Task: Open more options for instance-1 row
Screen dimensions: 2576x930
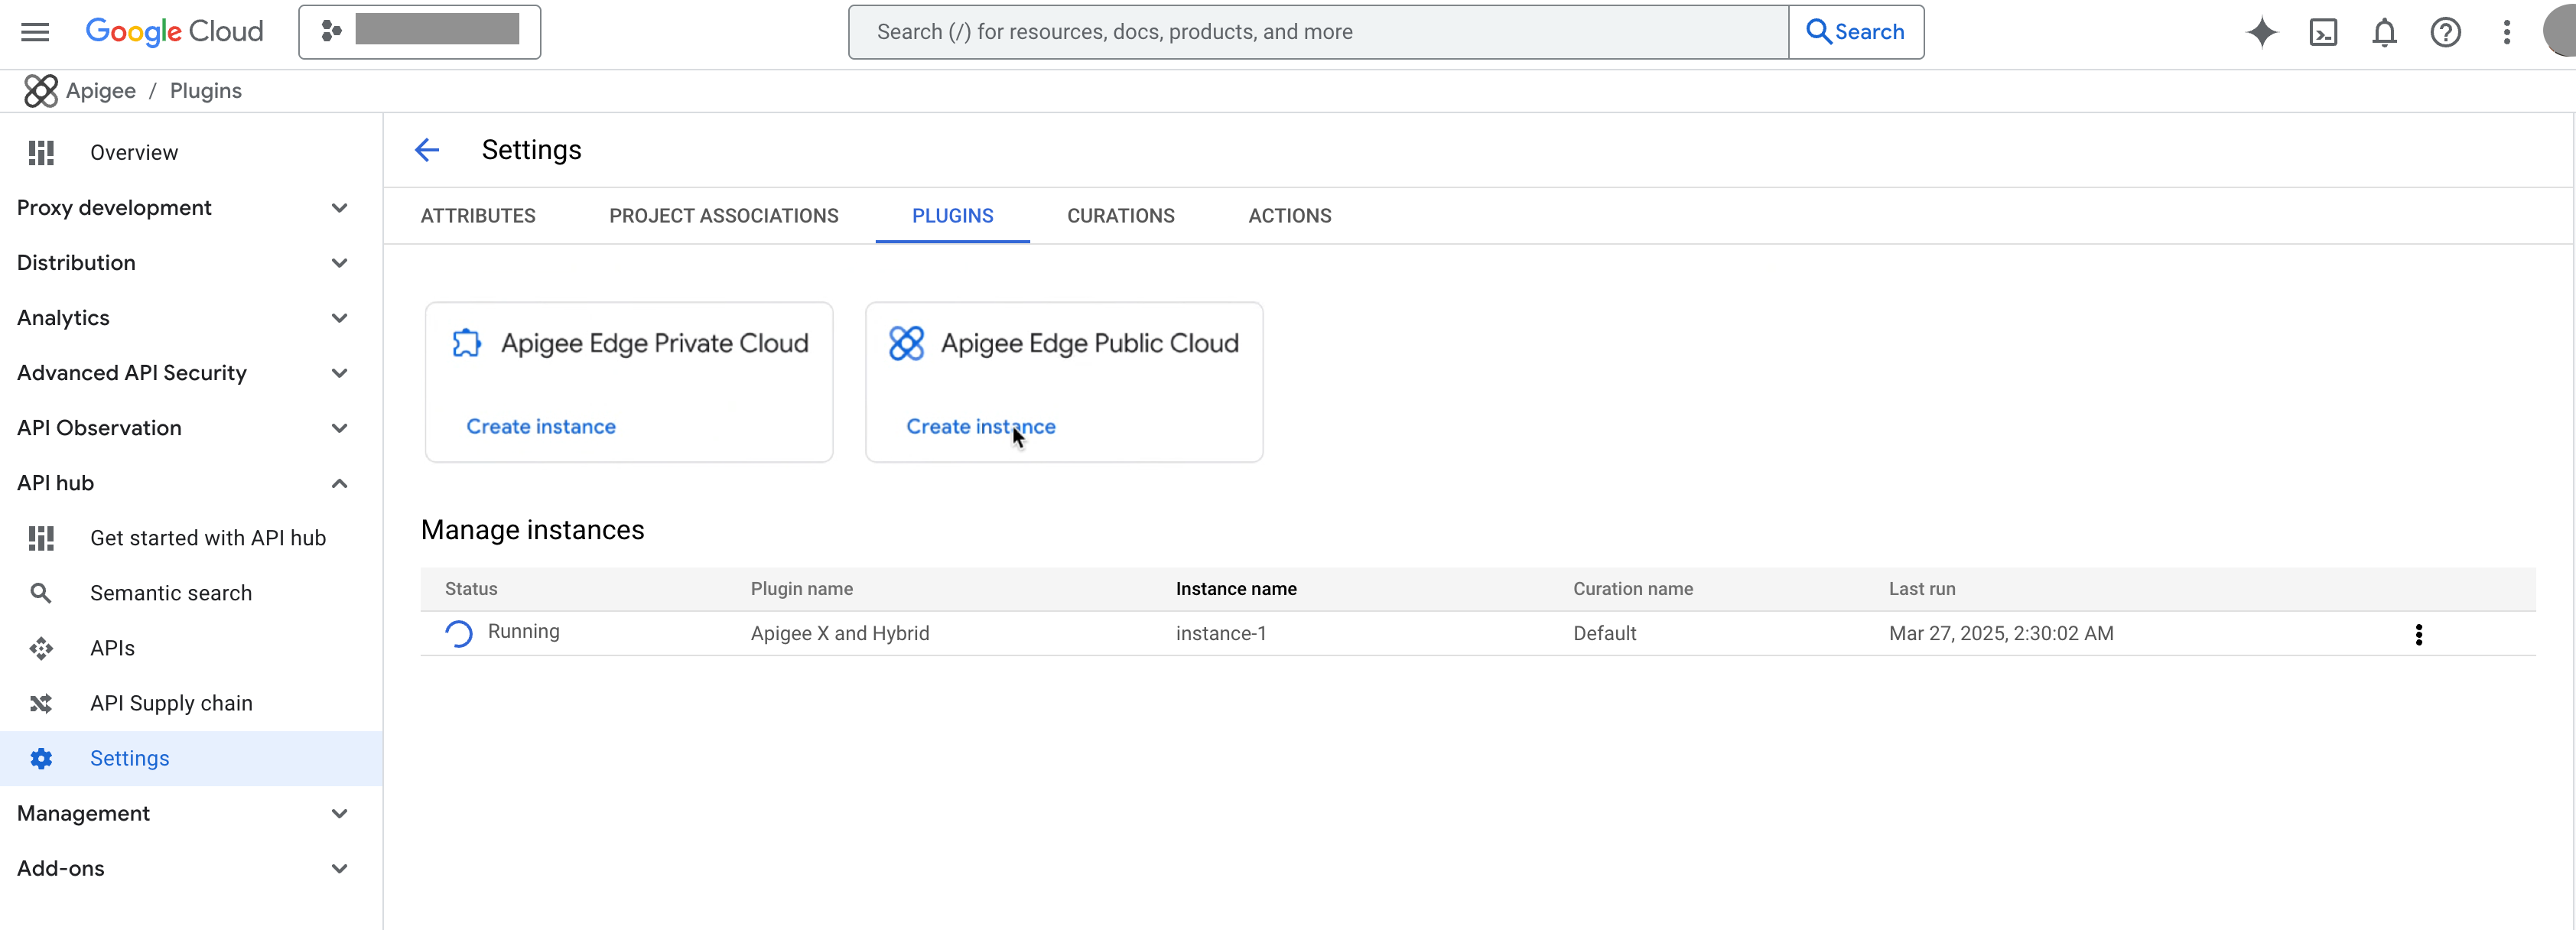Action: tap(2419, 633)
